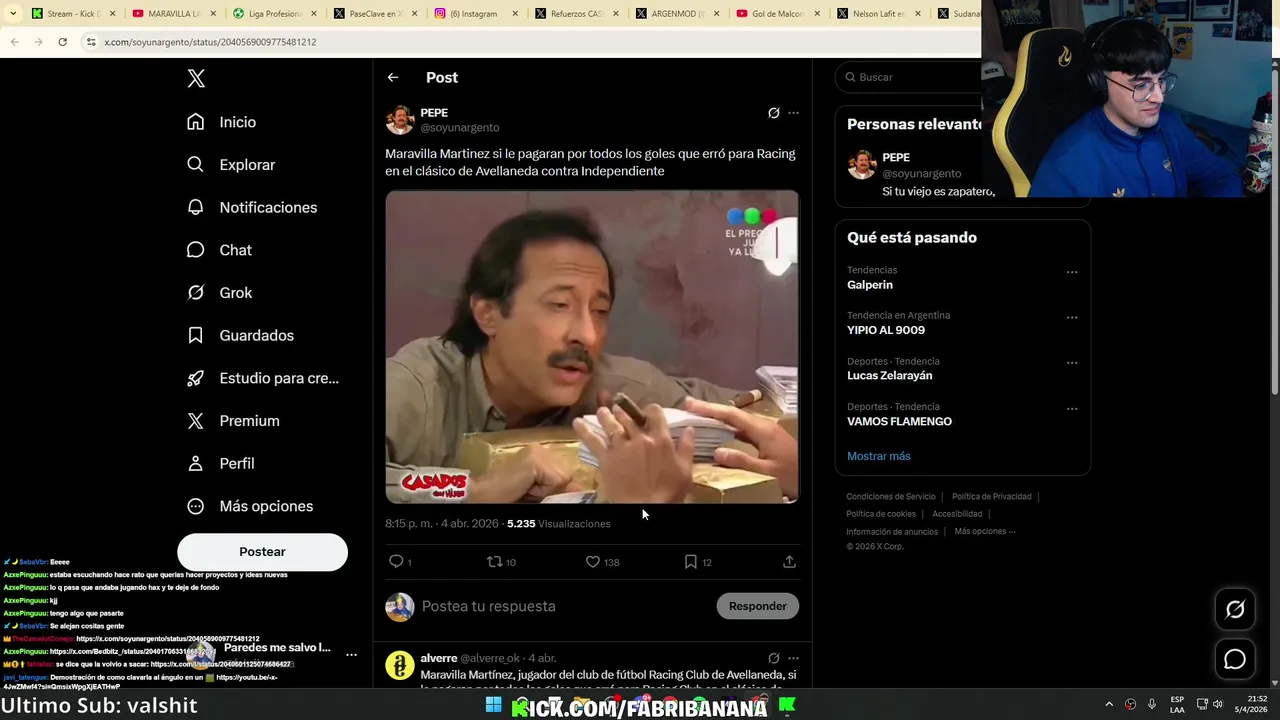1280x720 pixels.
Task: Open the VAMOS FLAMENGO trend
Action: [x=899, y=422]
